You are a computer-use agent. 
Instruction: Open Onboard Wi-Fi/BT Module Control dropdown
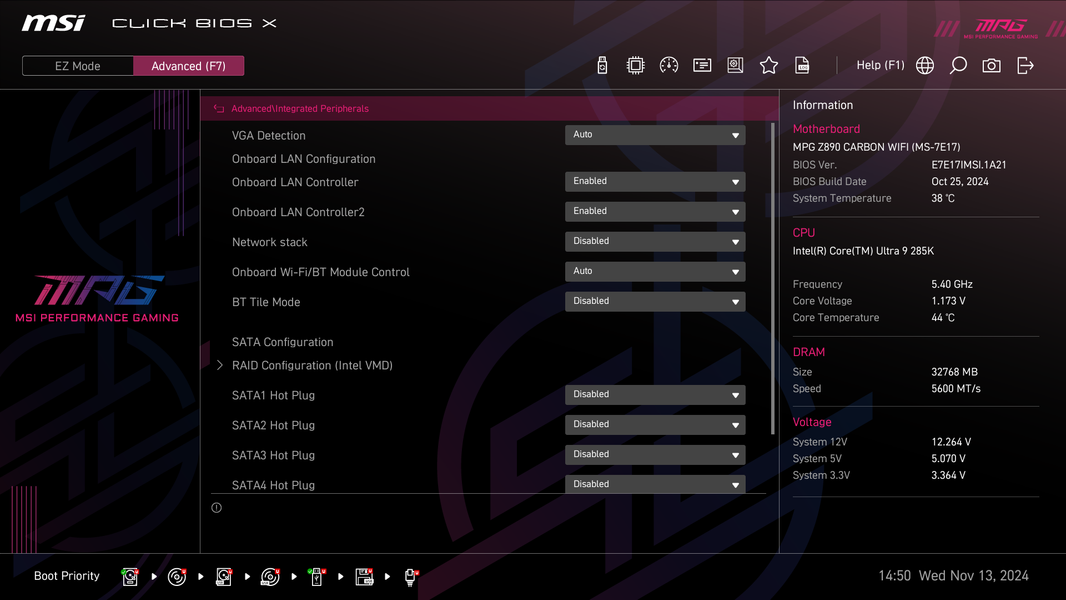point(655,271)
